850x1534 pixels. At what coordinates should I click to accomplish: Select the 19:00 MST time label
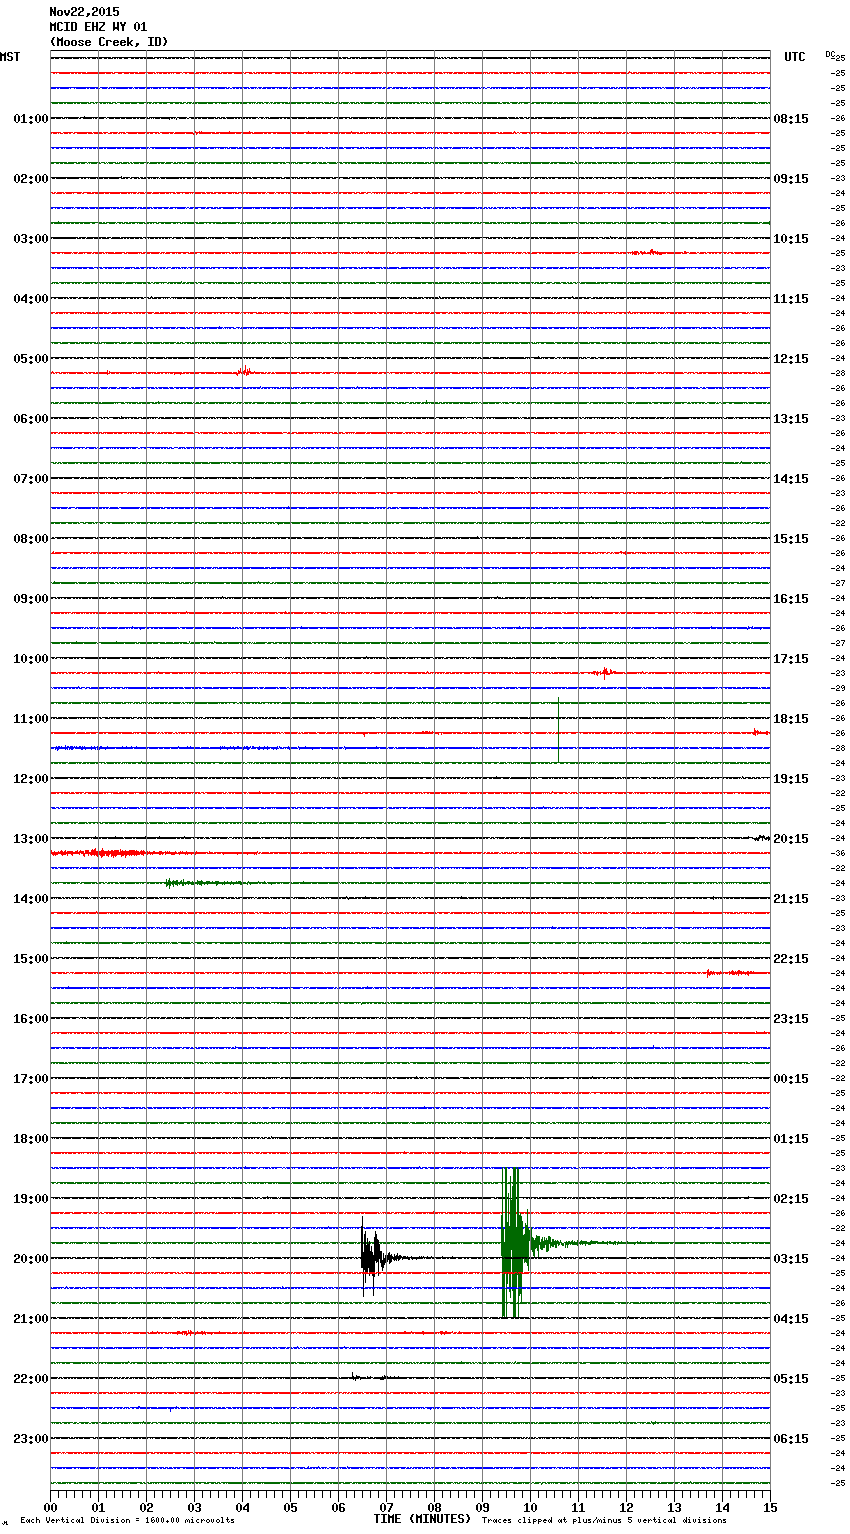point(31,1199)
